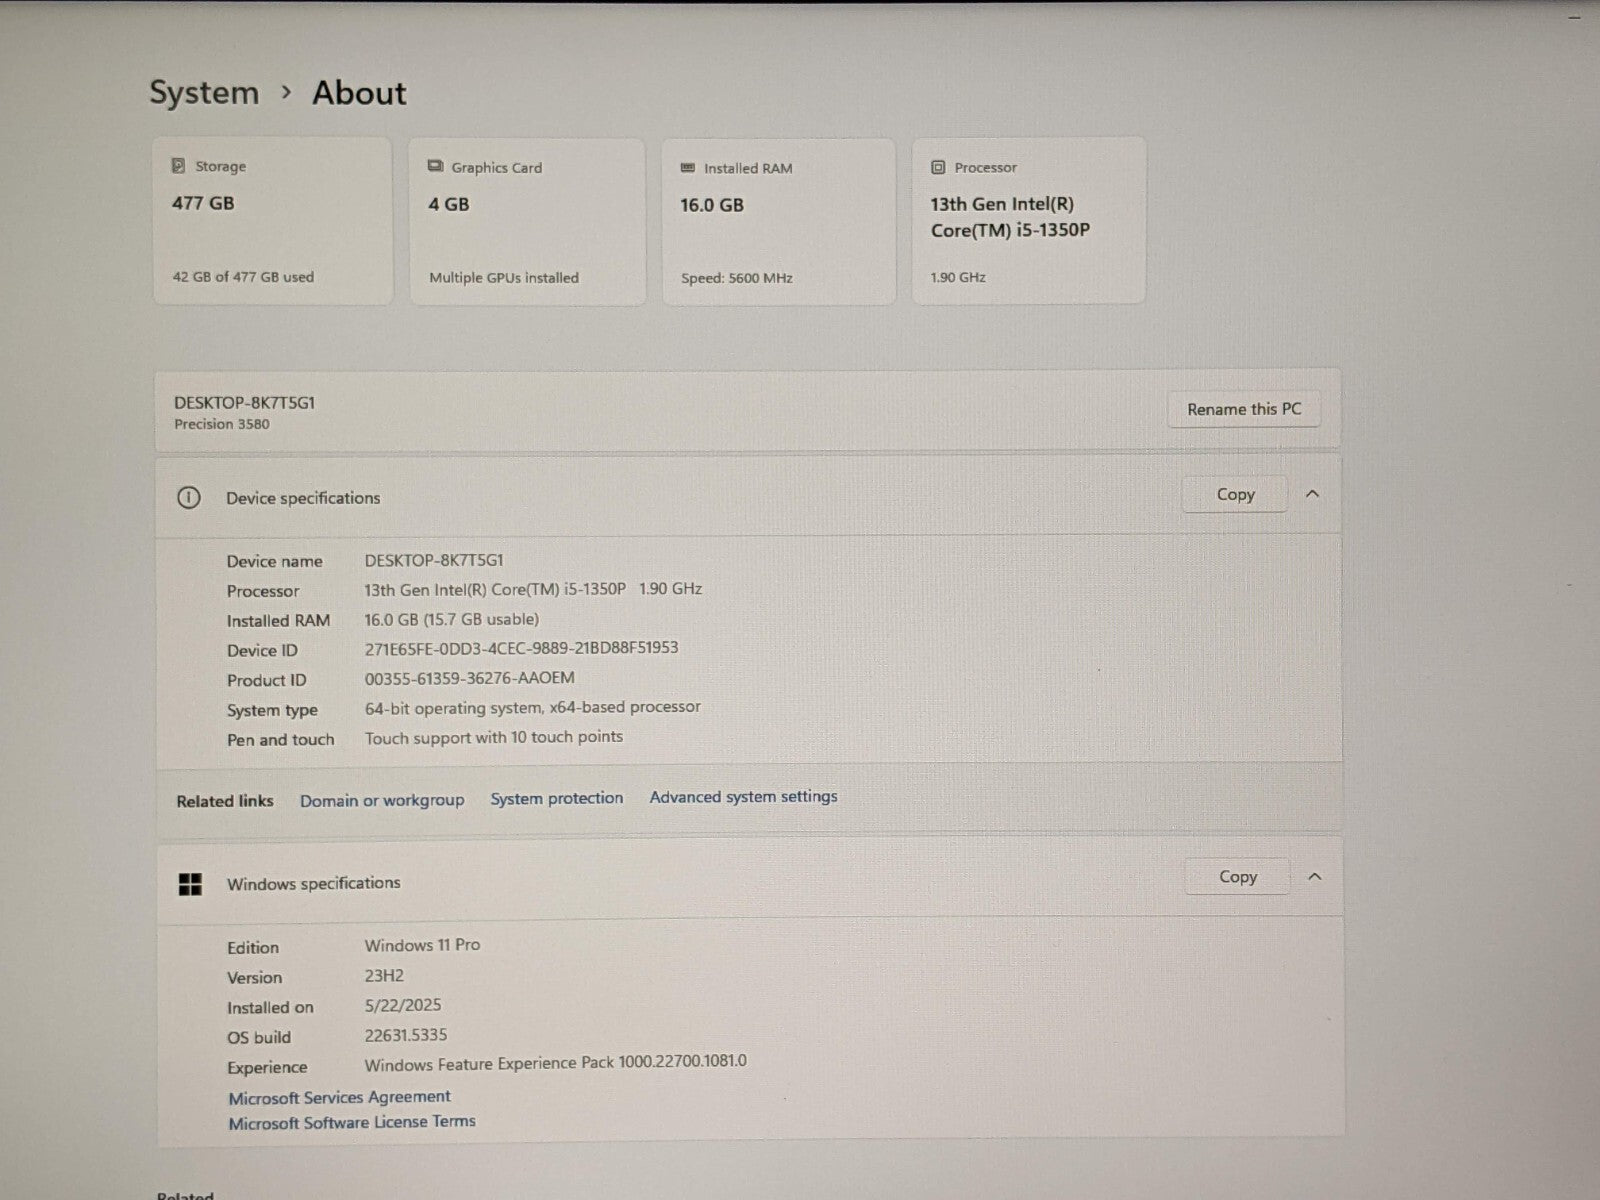
Task: Select the 16.0 GB Installed RAM card
Action: point(778,222)
